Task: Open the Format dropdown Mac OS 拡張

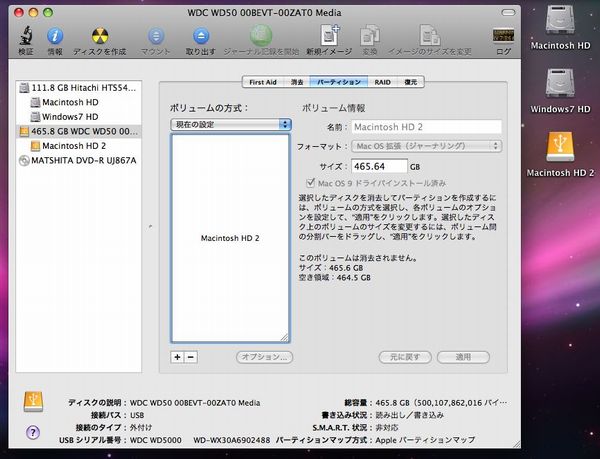Action: [x=427, y=146]
